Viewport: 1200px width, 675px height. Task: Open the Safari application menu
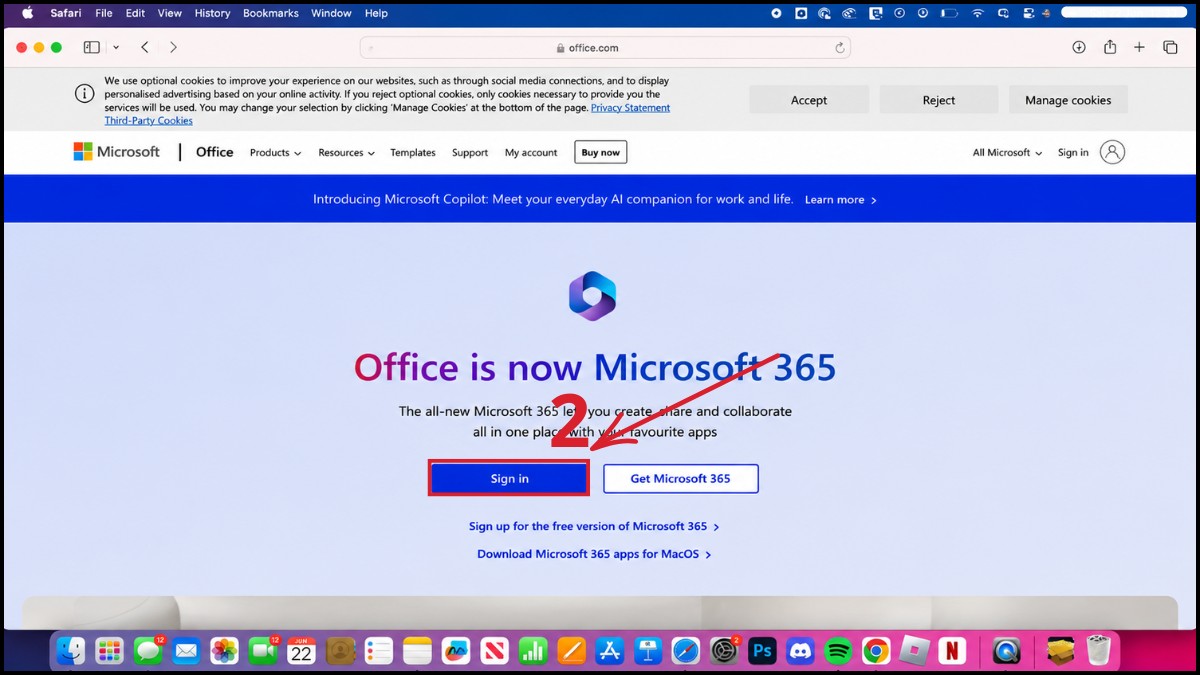coord(66,13)
